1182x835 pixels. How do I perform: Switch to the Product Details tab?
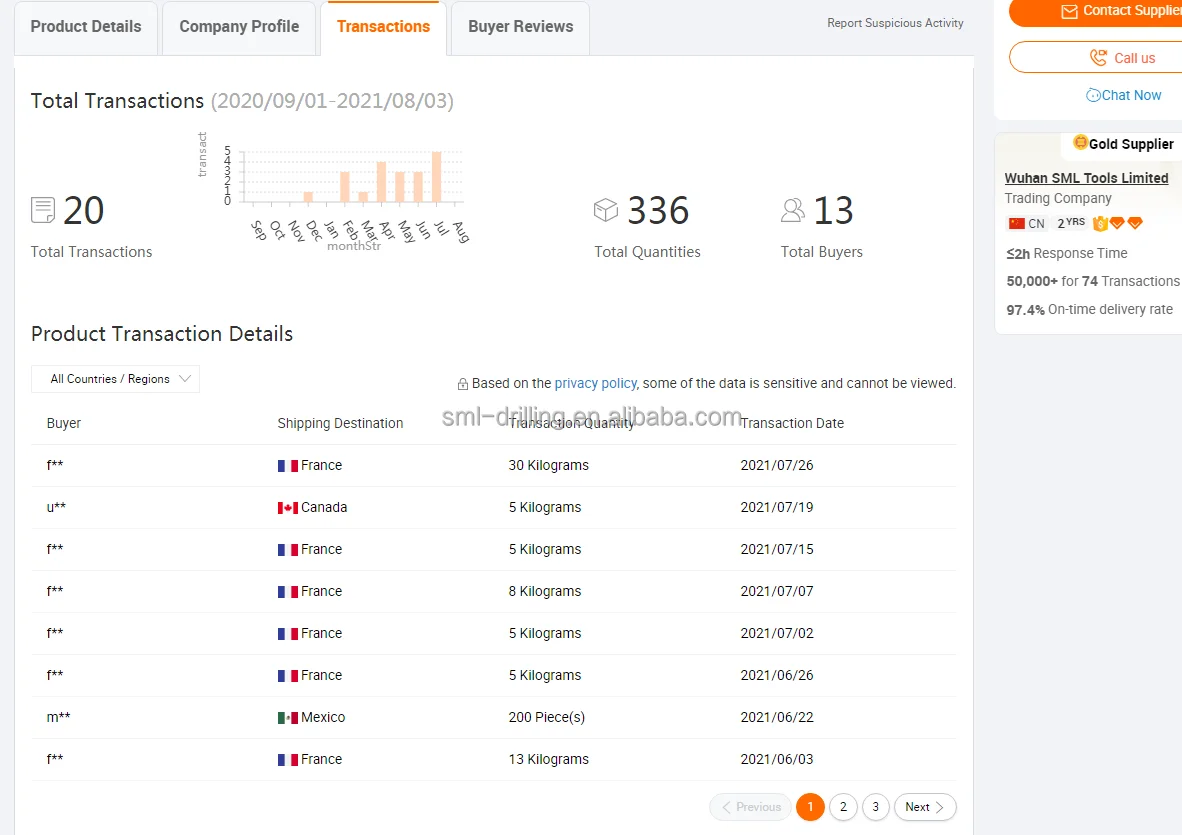tap(86, 27)
